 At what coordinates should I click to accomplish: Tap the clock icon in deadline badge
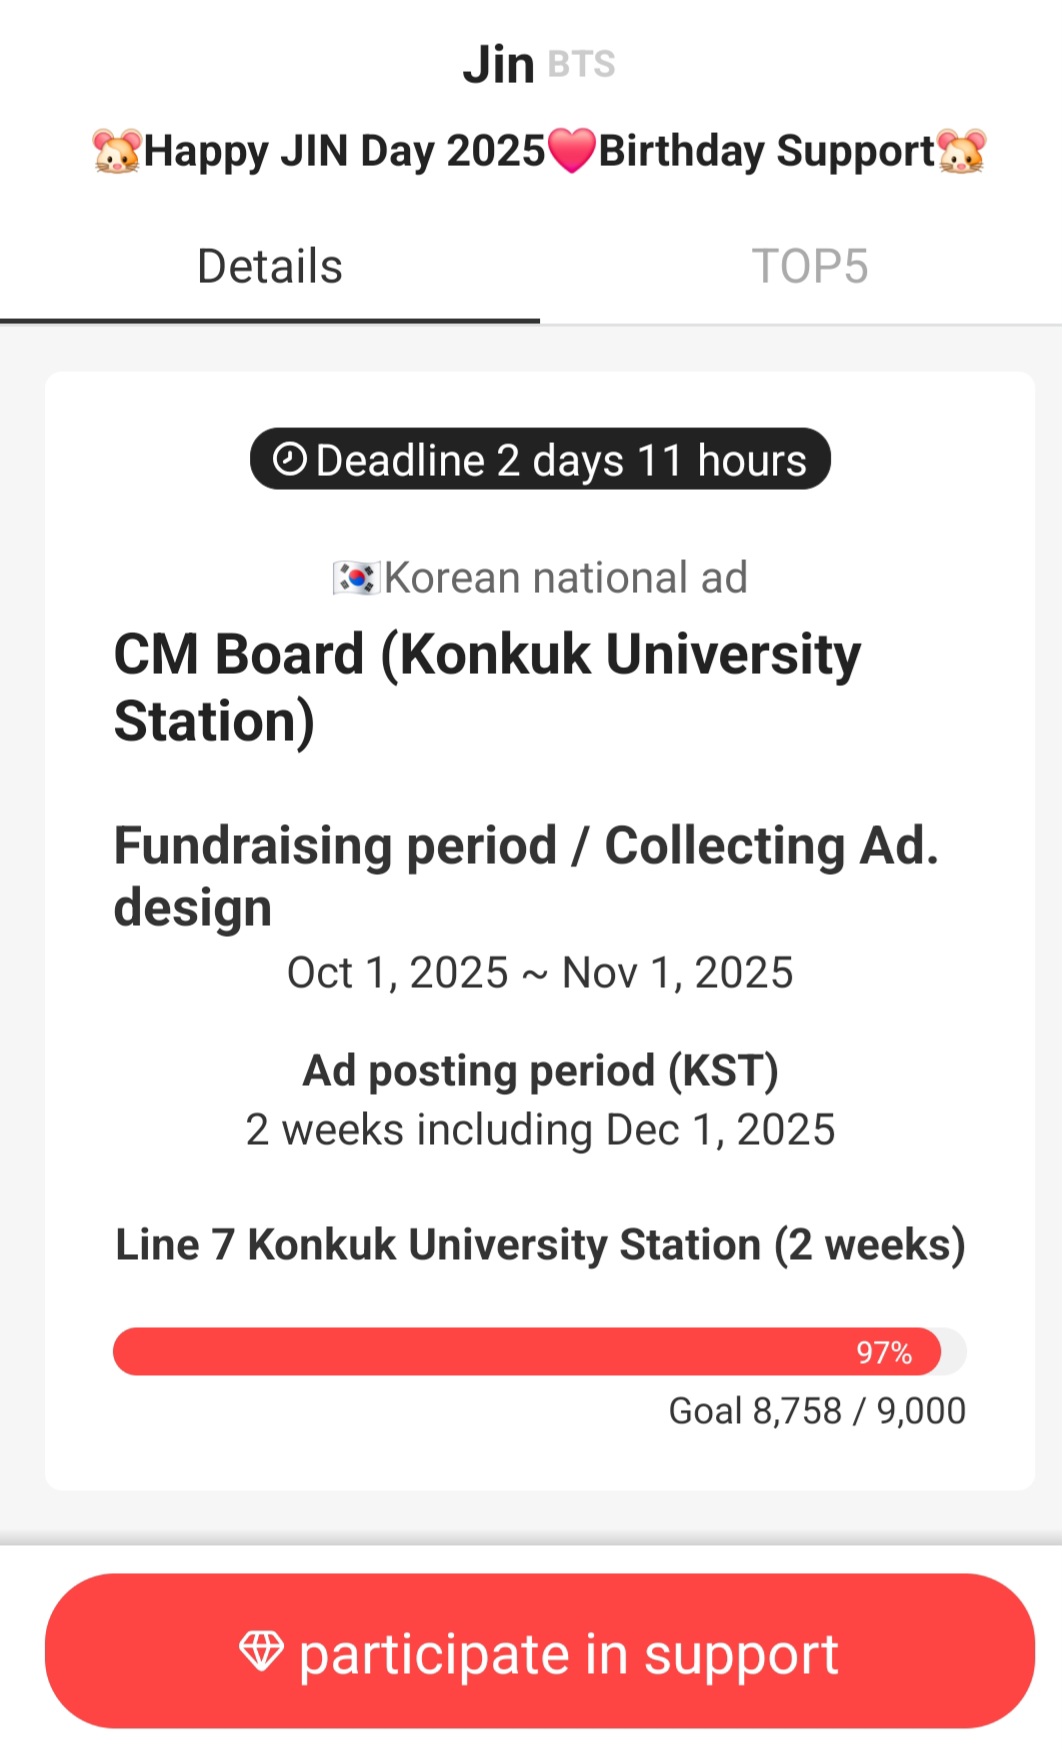(290, 459)
